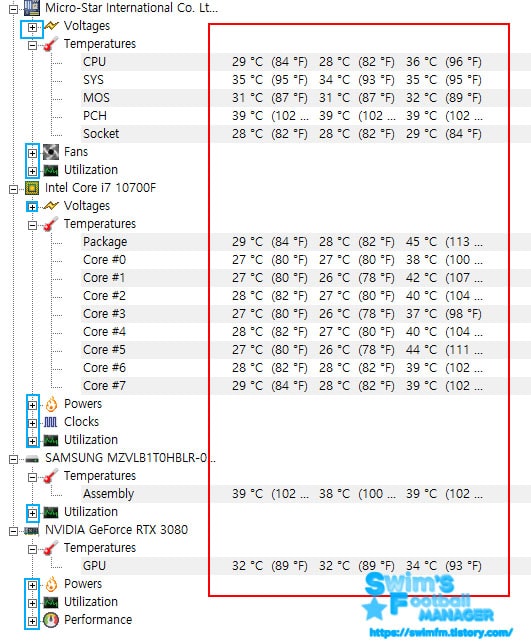531x644 pixels.
Task: Select the Core #2 row
Action: pyautogui.click(x=306, y=296)
